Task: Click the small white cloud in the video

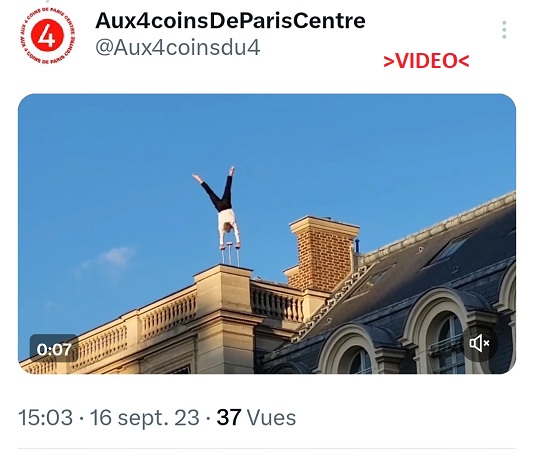Action: tap(111, 258)
